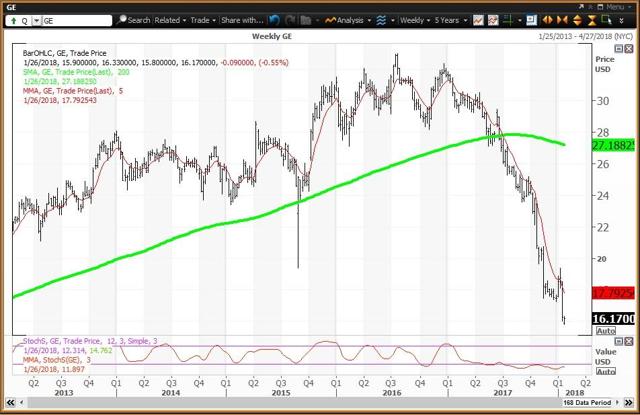The height and width of the screenshot is (415, 640).
Task: Click the Weekly GE chart title
Action: tap(272, 36)
